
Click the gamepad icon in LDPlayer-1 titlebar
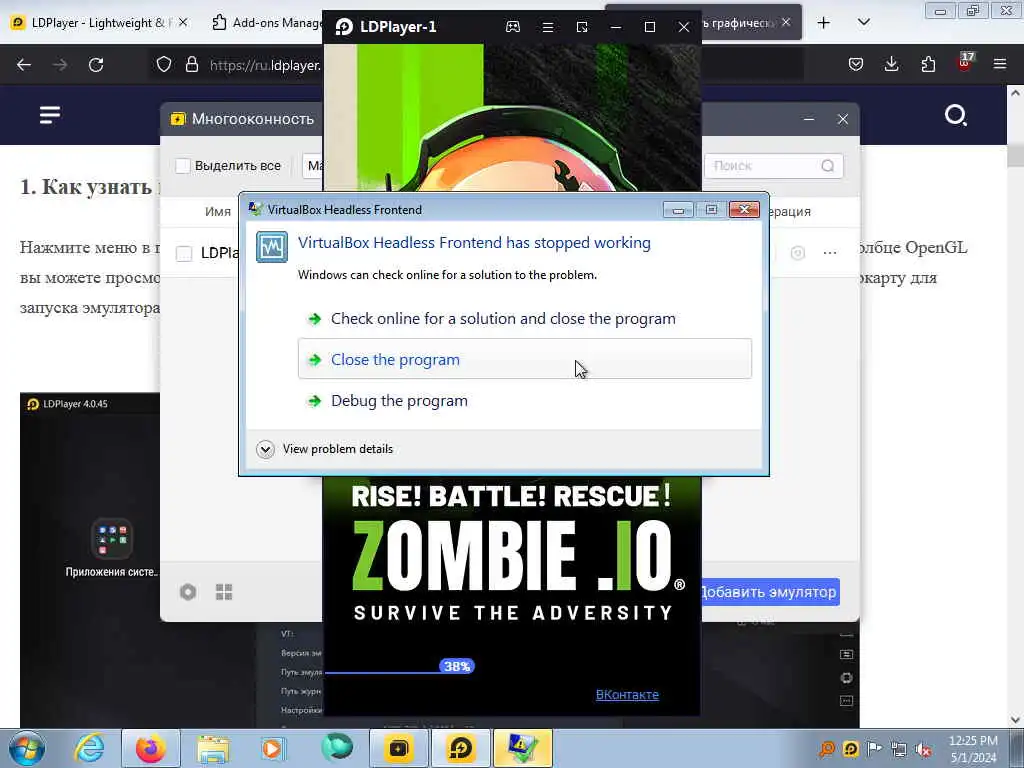[x=513, y=27]
